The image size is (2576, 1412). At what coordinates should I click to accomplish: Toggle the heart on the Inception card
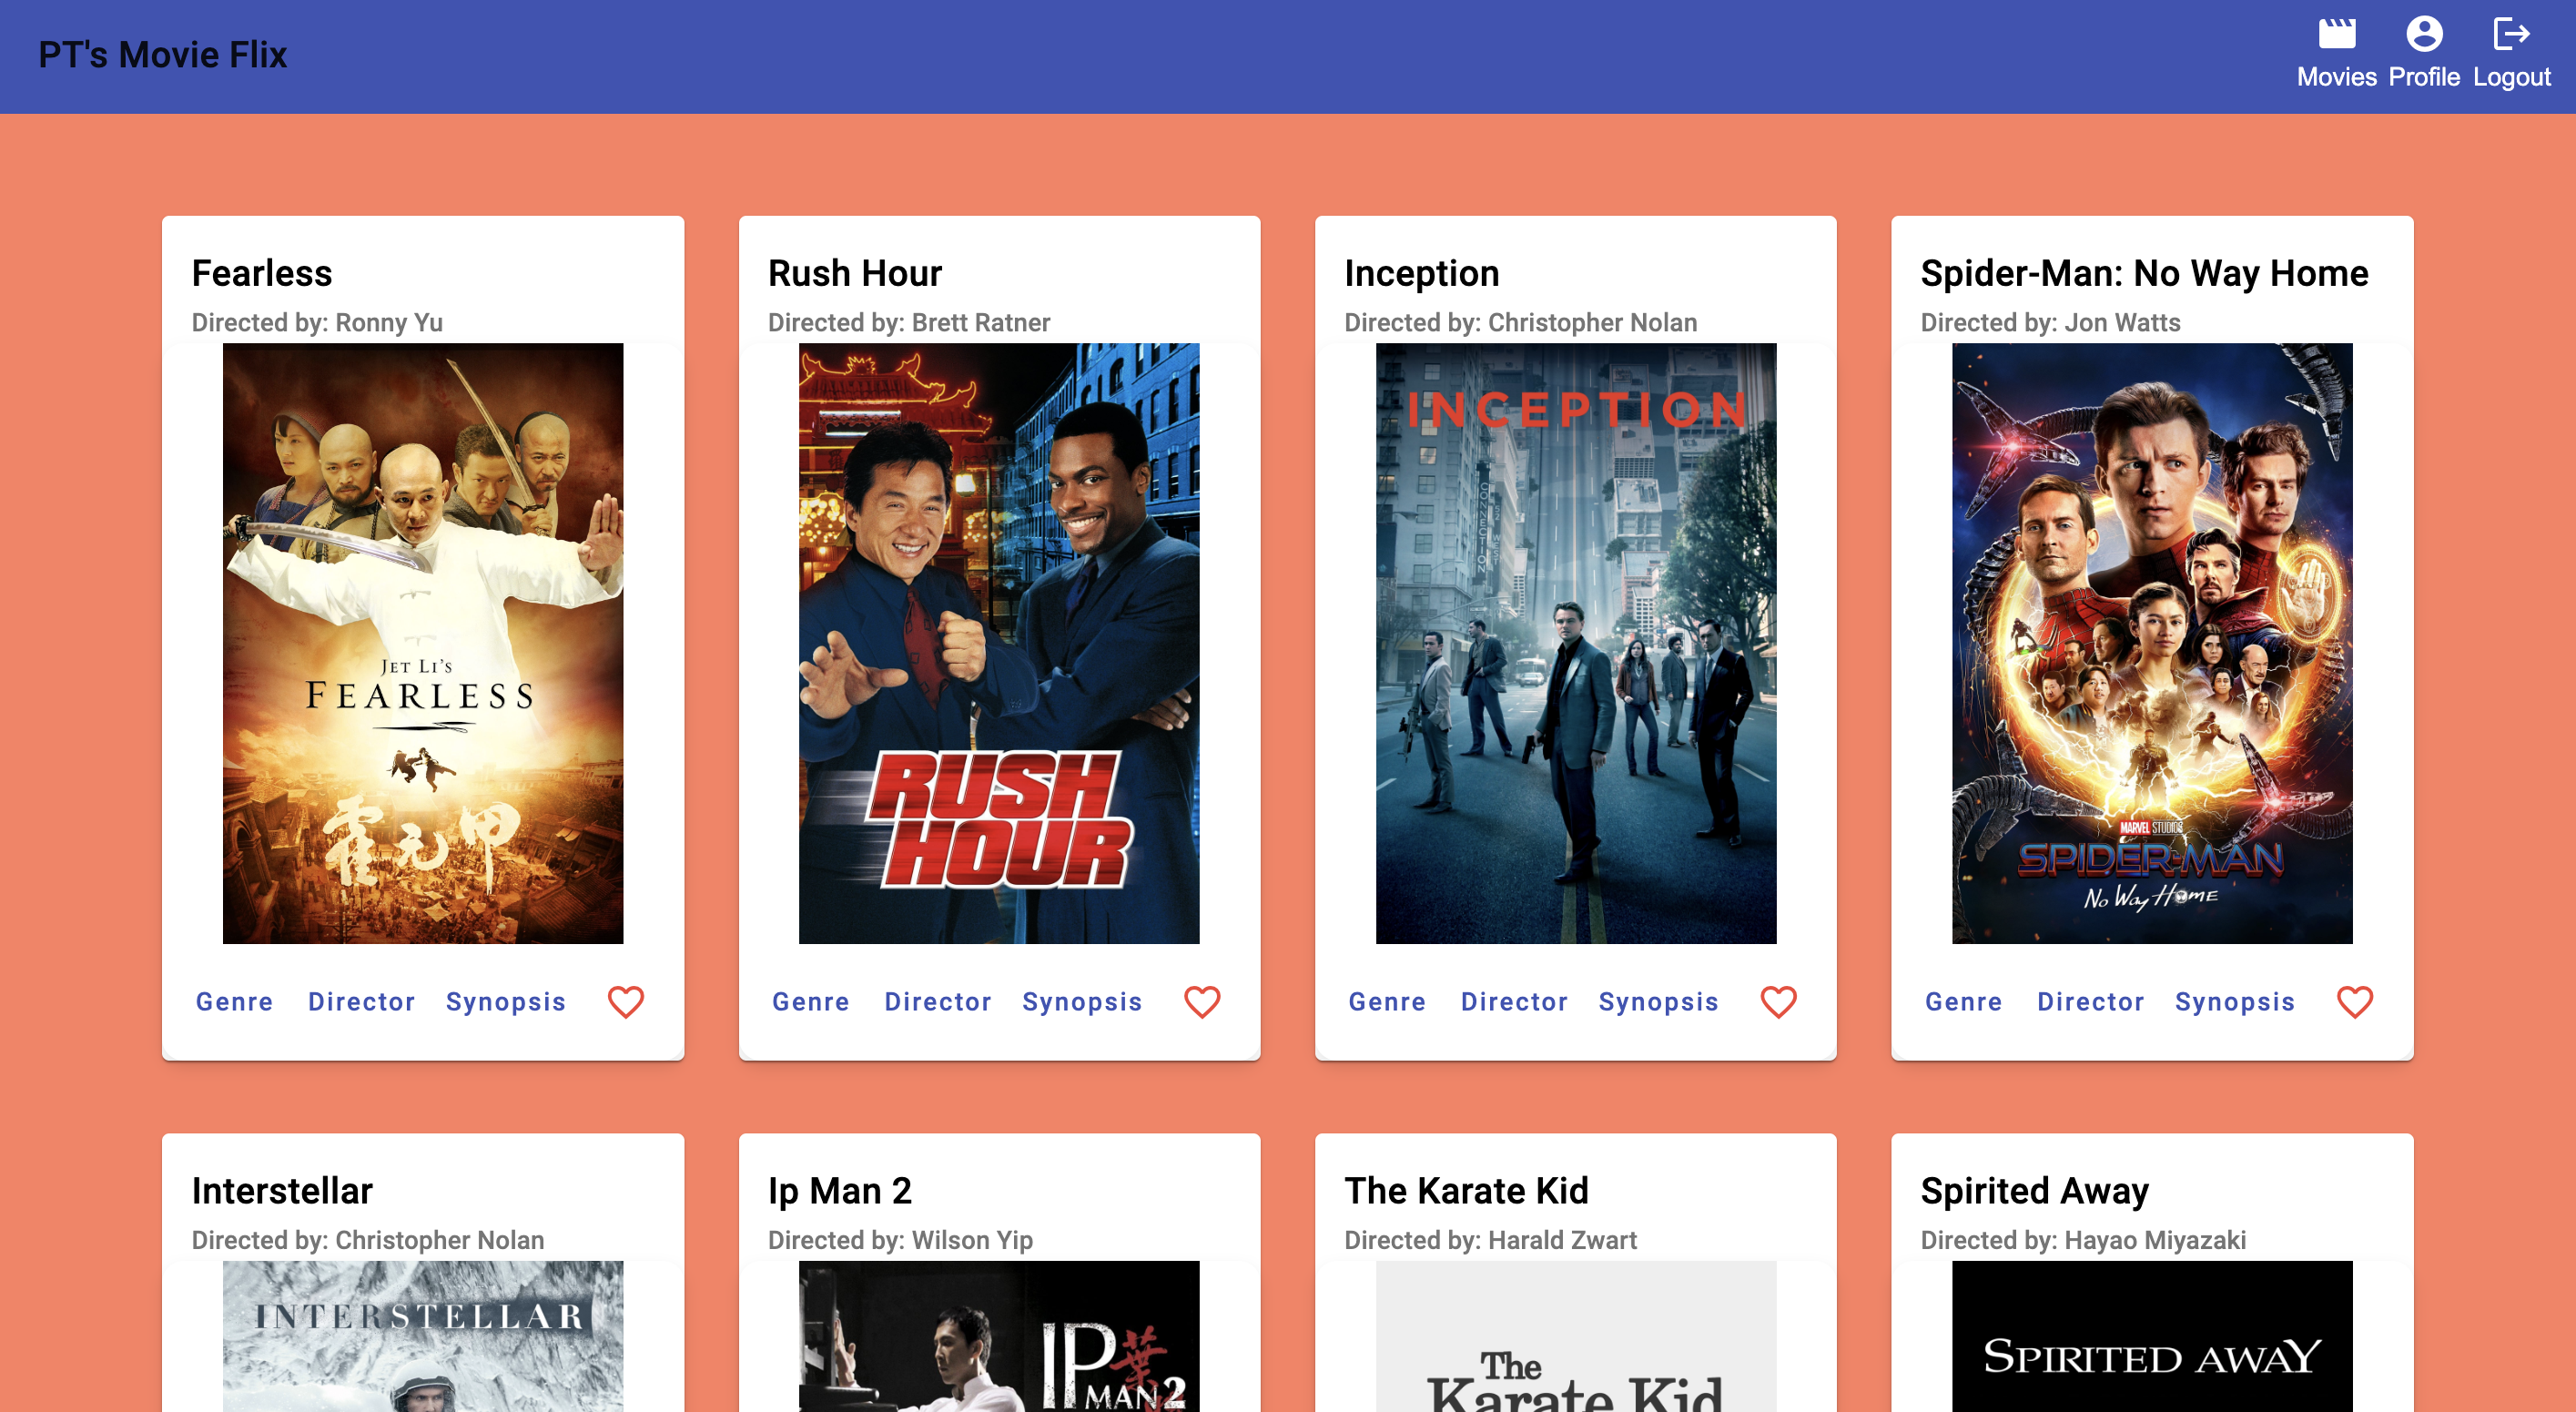point(1778,1001)
